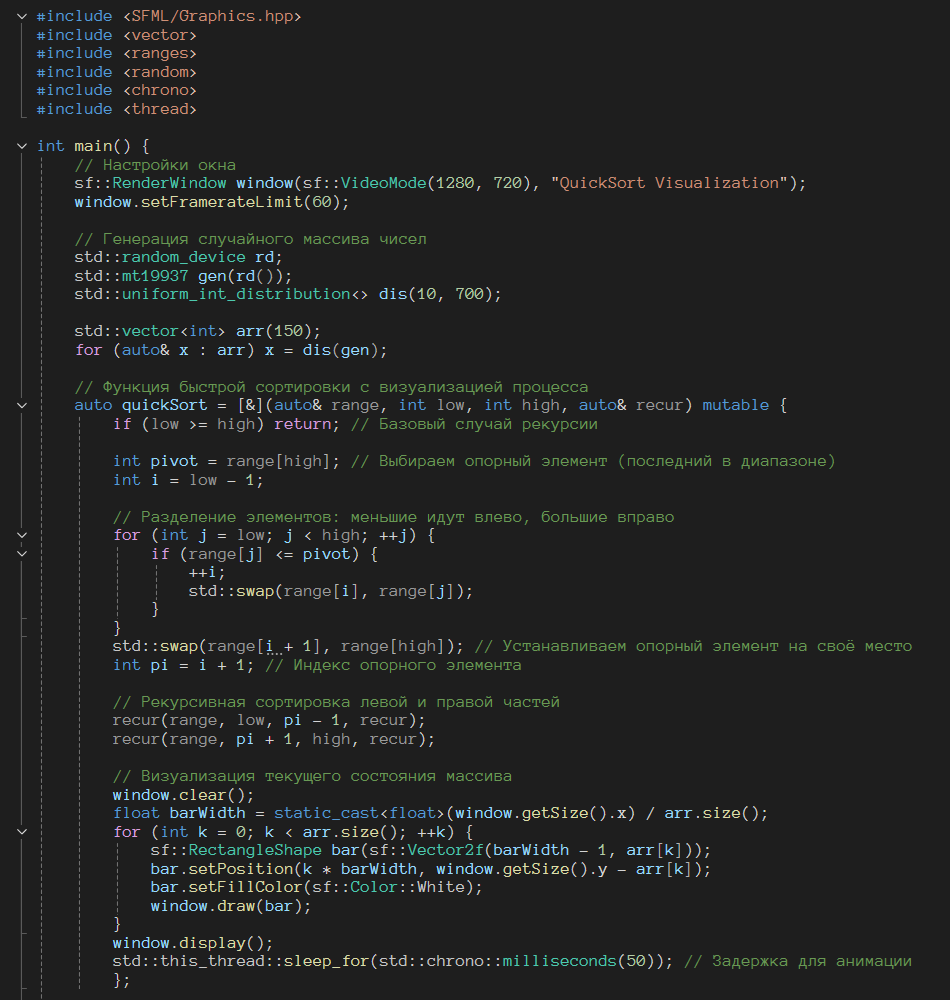Viewport: 950px width, 1000px height.
Task: Click the uniform_int_distribution type
Action: 236,294
